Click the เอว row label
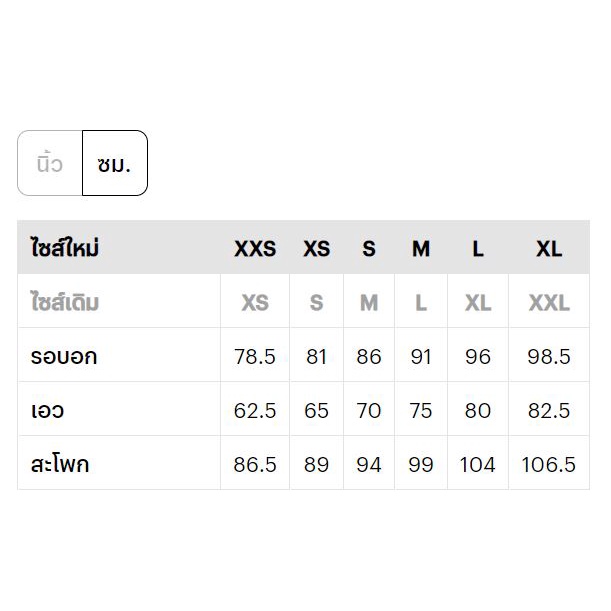The image size is (611, 611). point(47,410)
